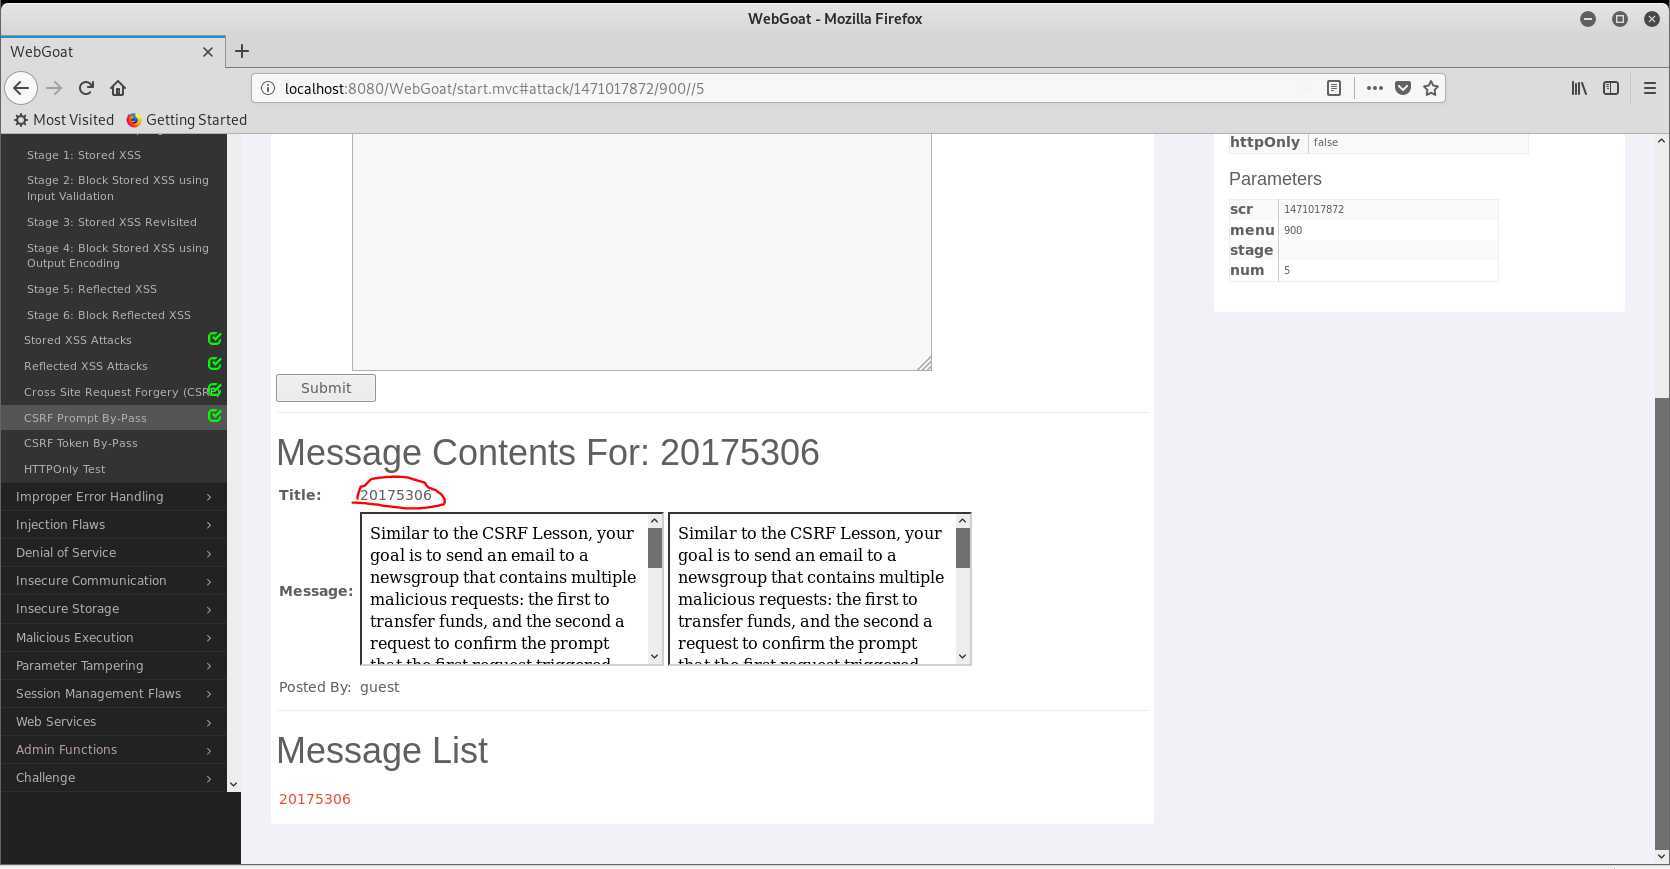The height and width of the screenshot is (869, 1670).
Task: Select CSRF Prompt By-Pass lesson
Action: pyautogui.click(x=85, y=418)
